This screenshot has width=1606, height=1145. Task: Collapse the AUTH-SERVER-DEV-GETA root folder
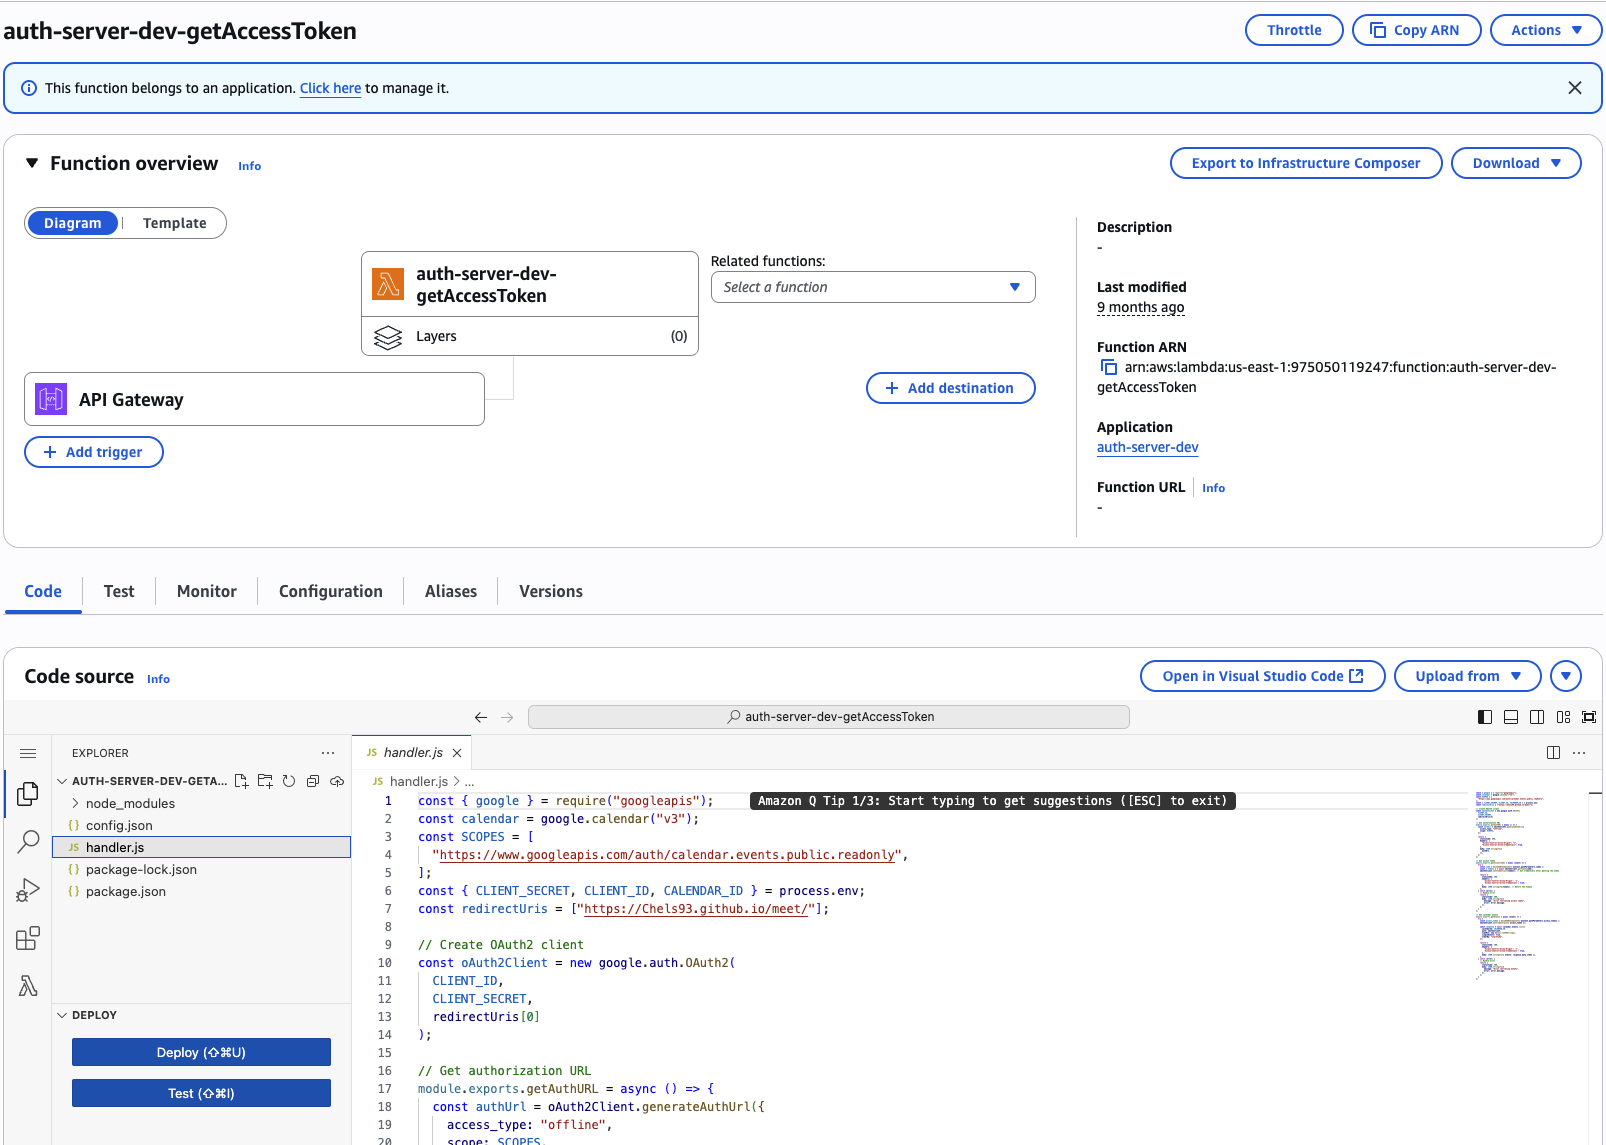(62, 781)
